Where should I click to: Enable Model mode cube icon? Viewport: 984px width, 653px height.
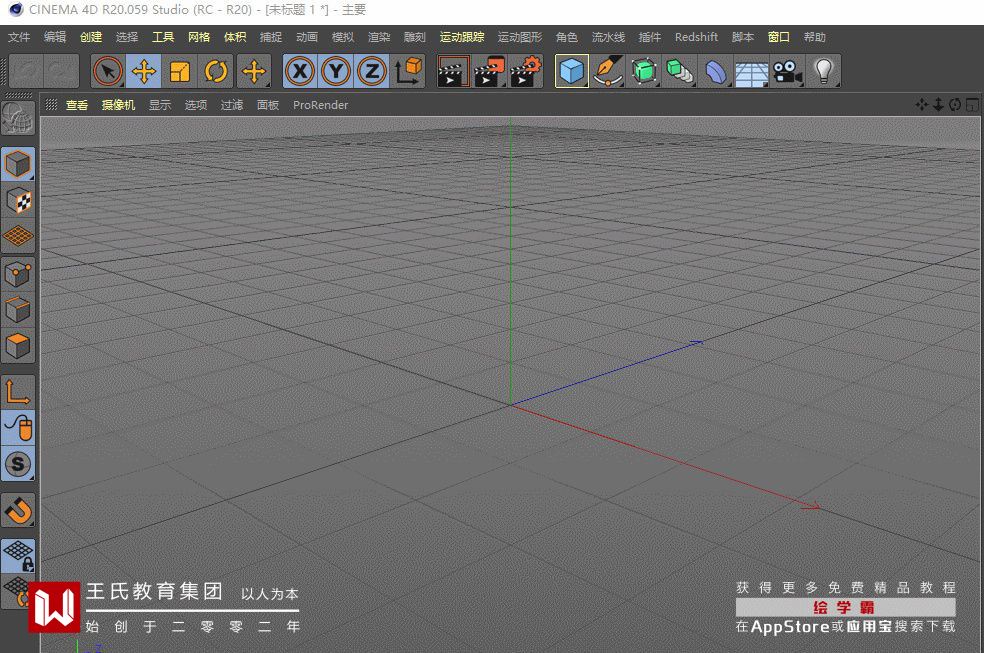click(x=18, y=164)
